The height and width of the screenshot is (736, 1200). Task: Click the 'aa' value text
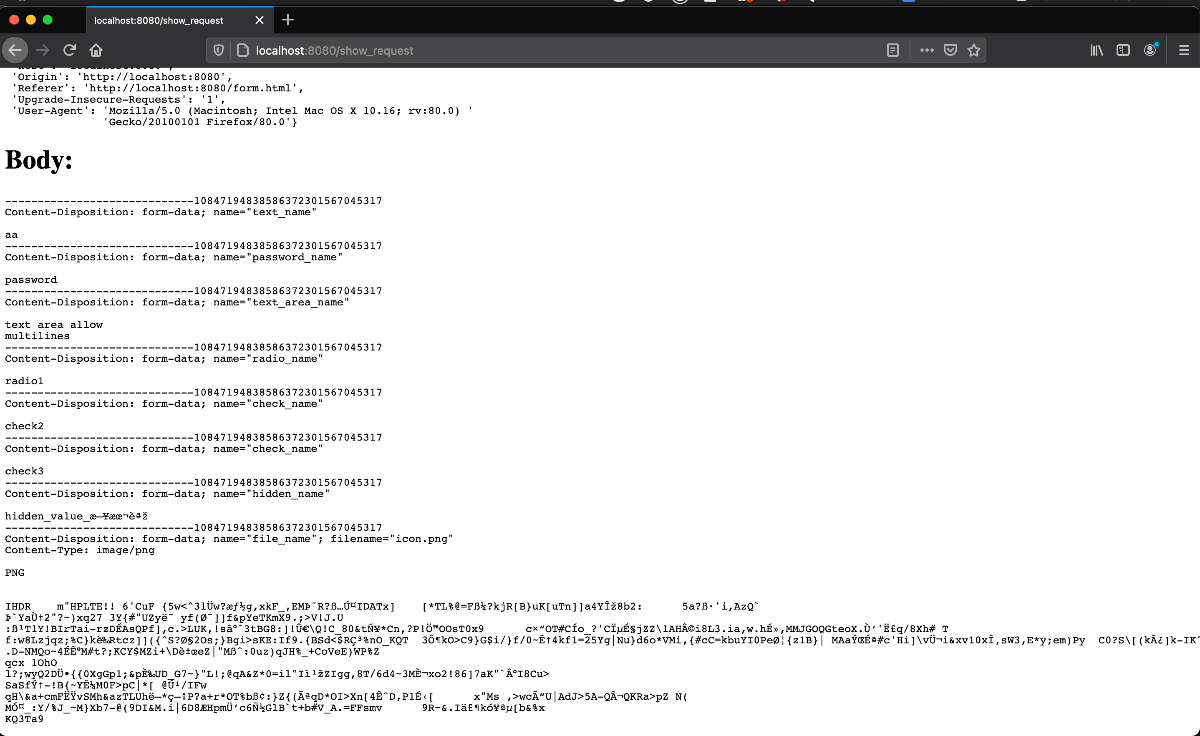[x=11, y=235]
